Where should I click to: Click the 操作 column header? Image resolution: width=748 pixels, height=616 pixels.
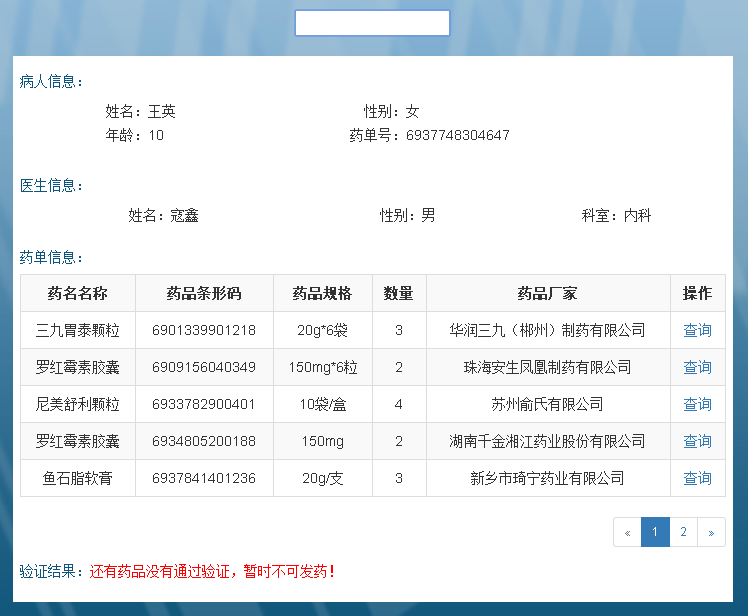[697, 293]
